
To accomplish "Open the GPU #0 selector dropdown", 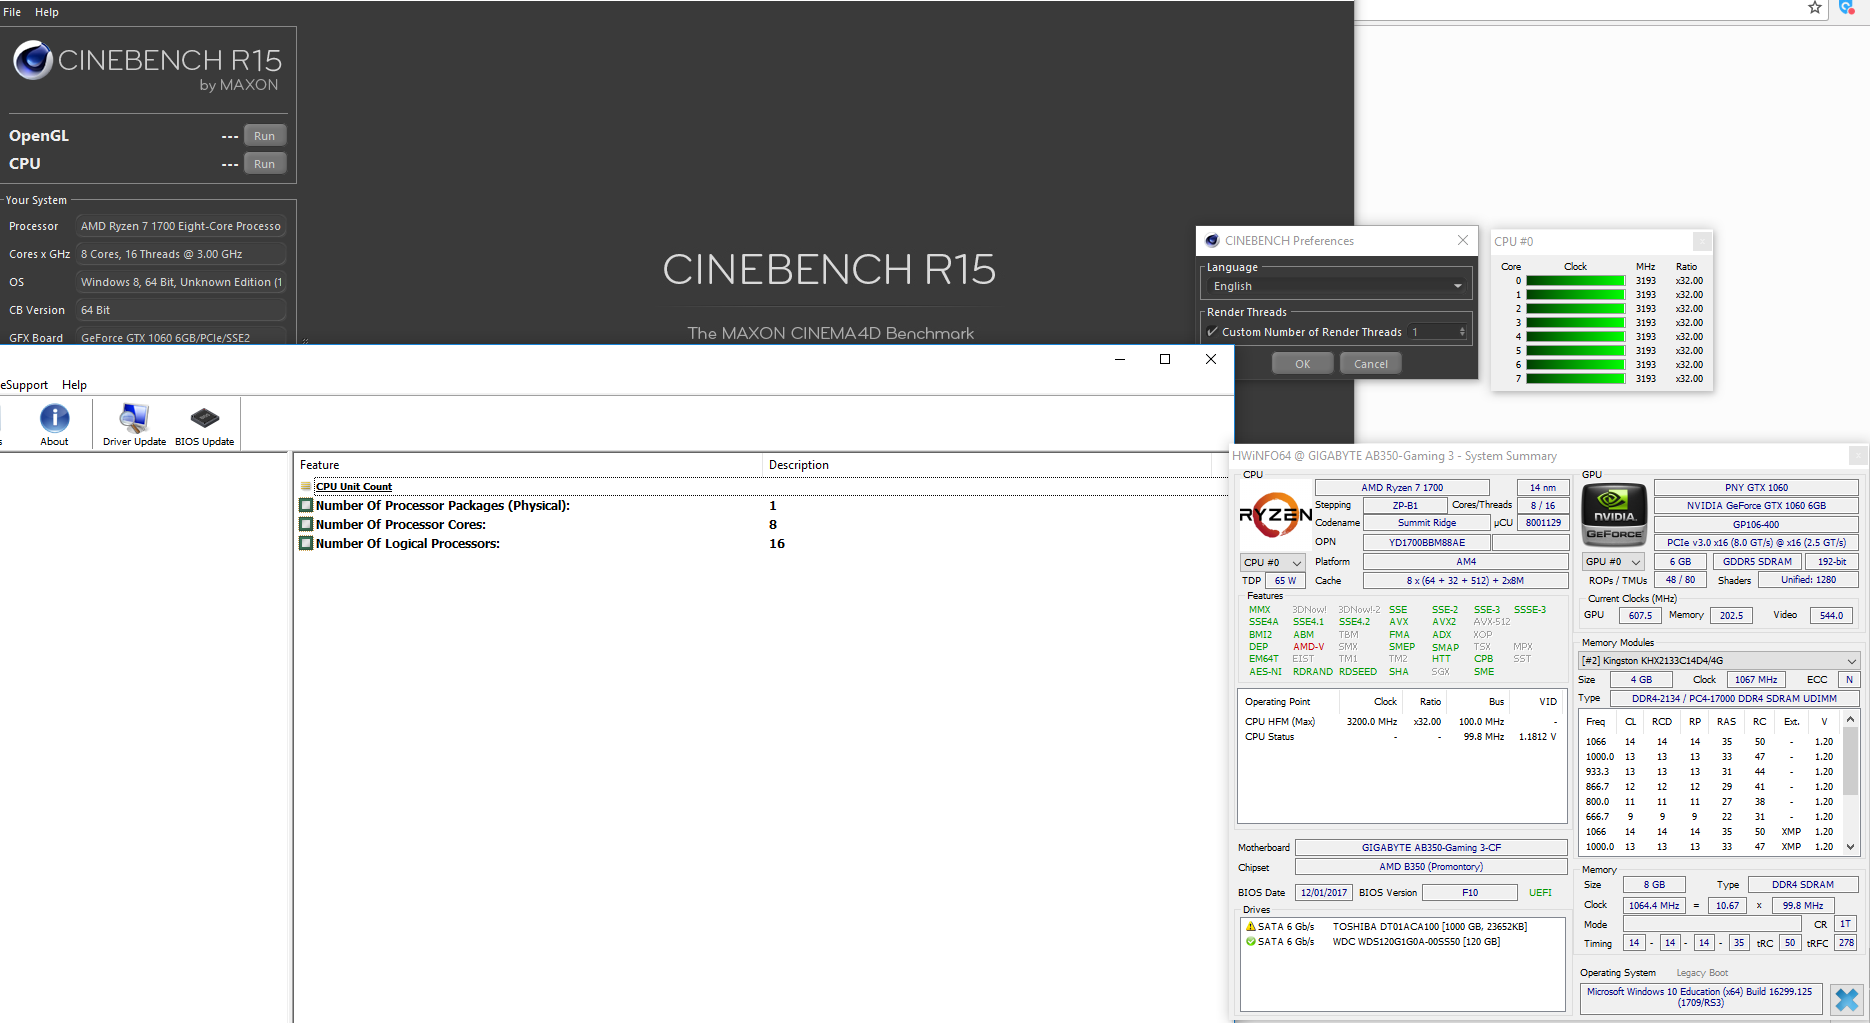I will tap(1614, 562).
